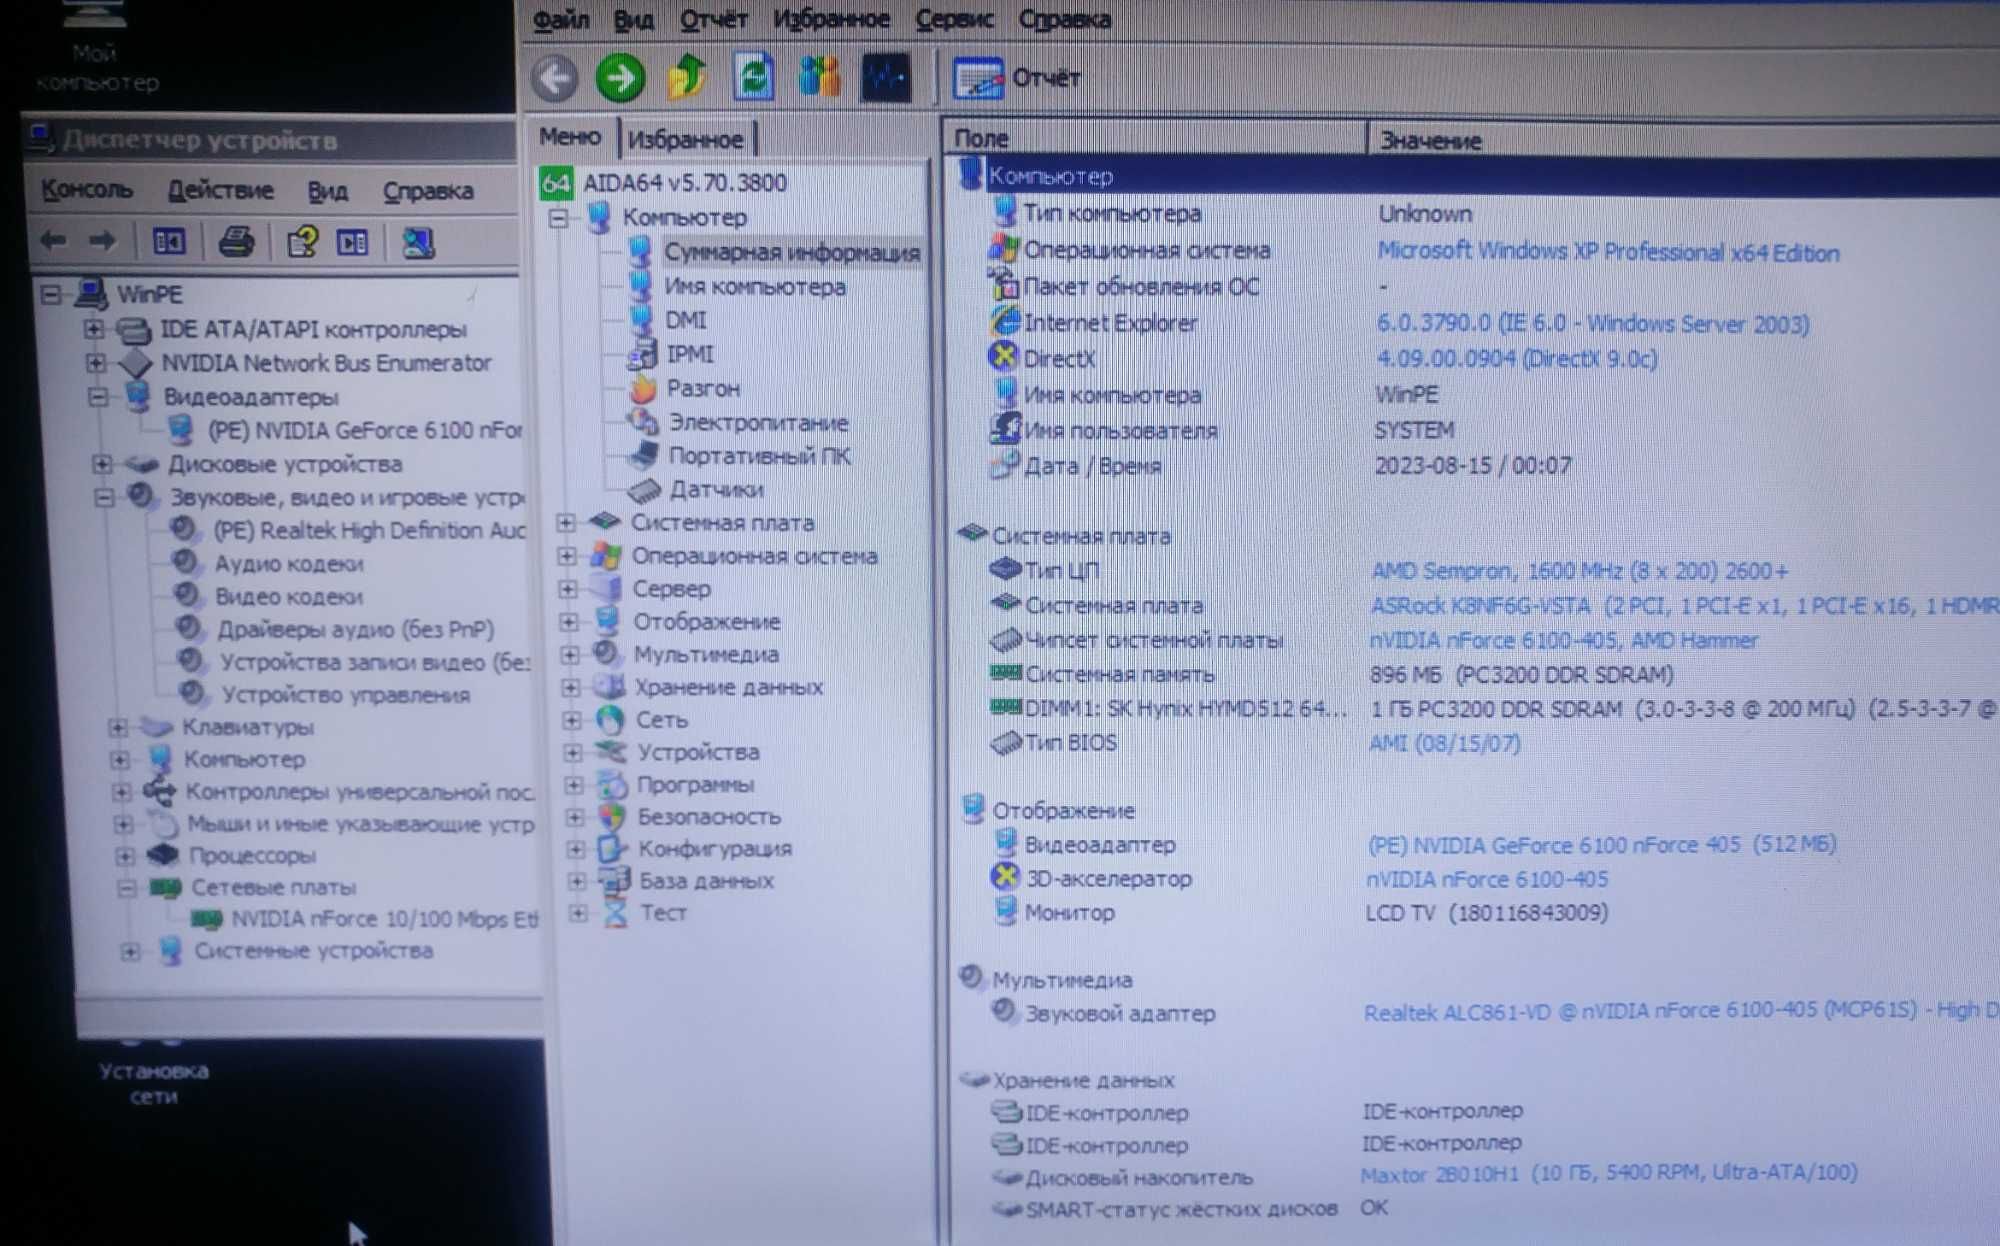Click the help properties icon in Device Manager

pyautogui.click(x=302, y=241)
